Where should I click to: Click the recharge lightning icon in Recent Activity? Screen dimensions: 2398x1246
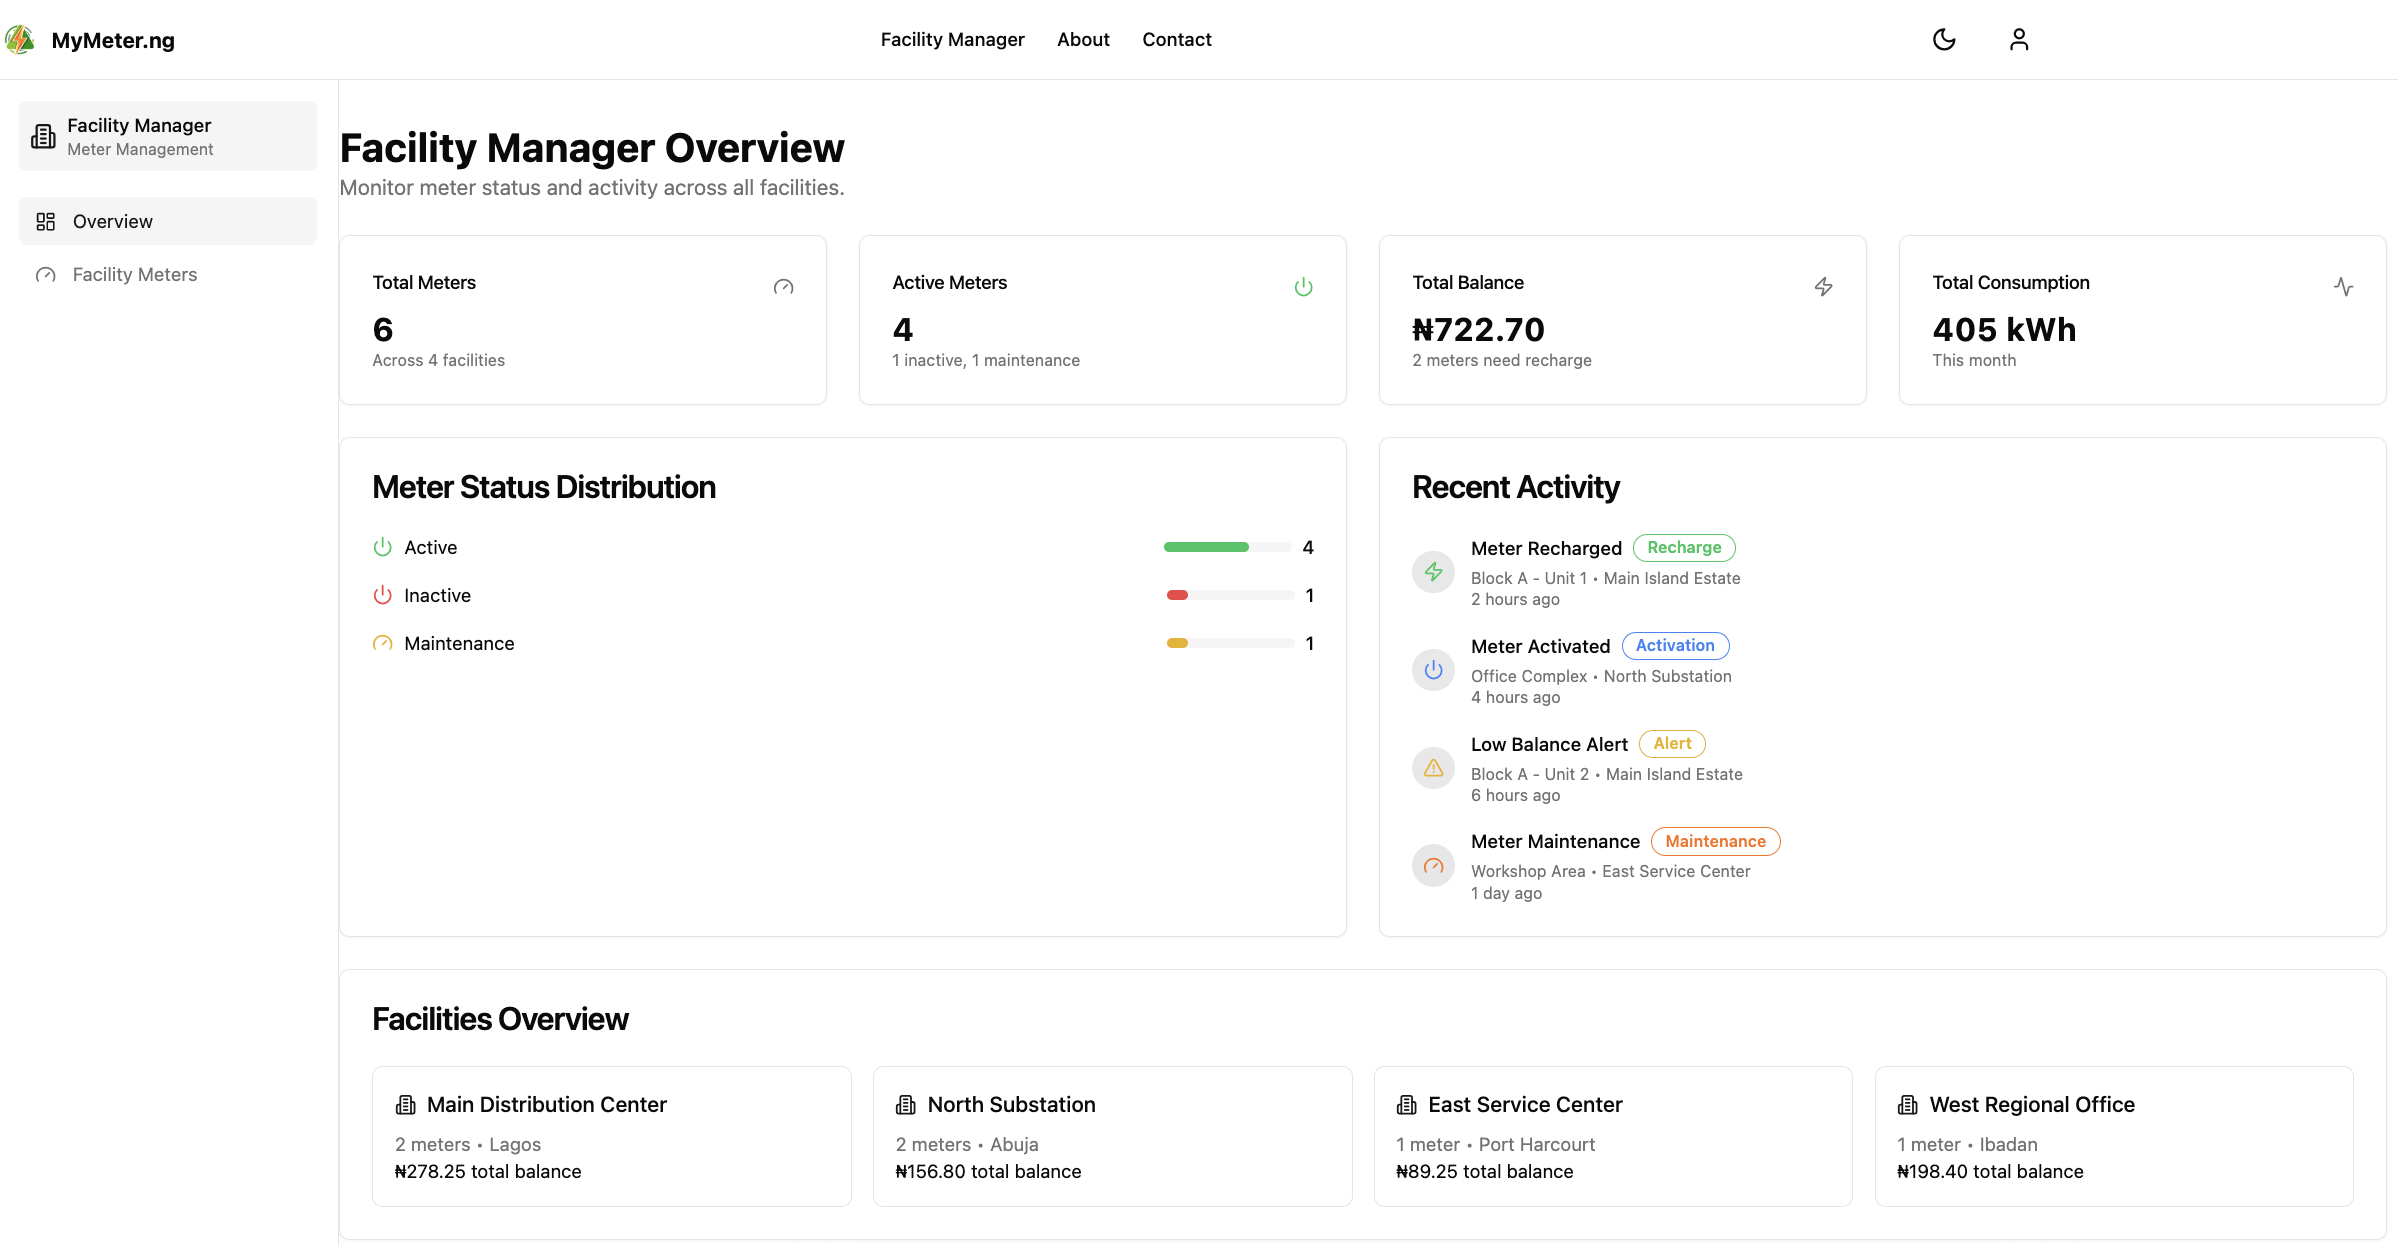tap(1433, 571)
